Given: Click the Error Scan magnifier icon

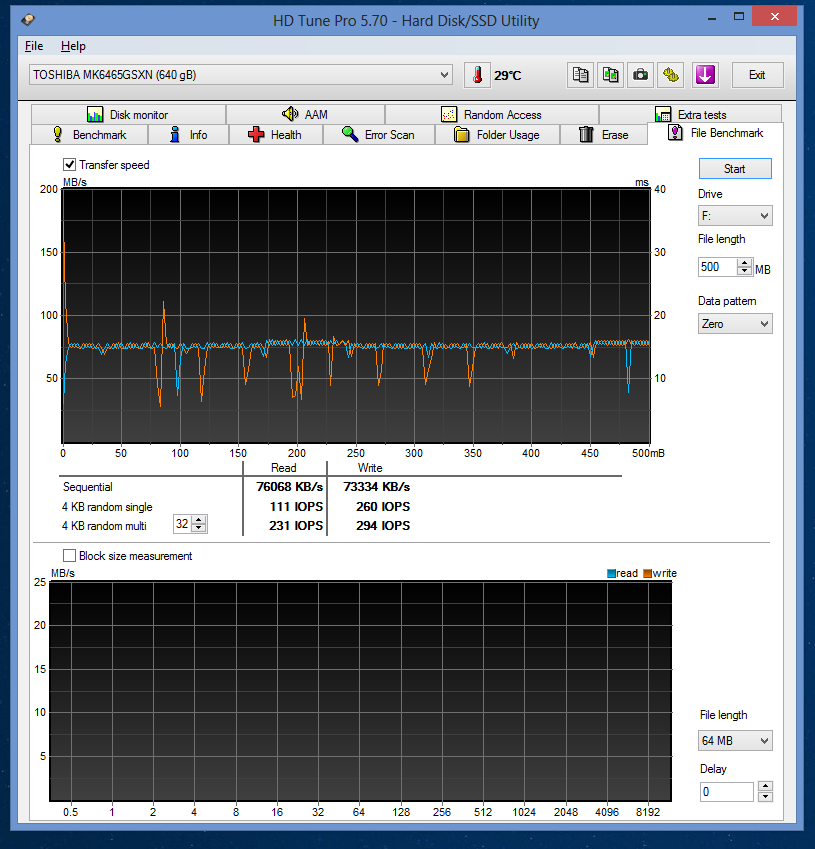Looking at the screenshot, I should 350,134.
